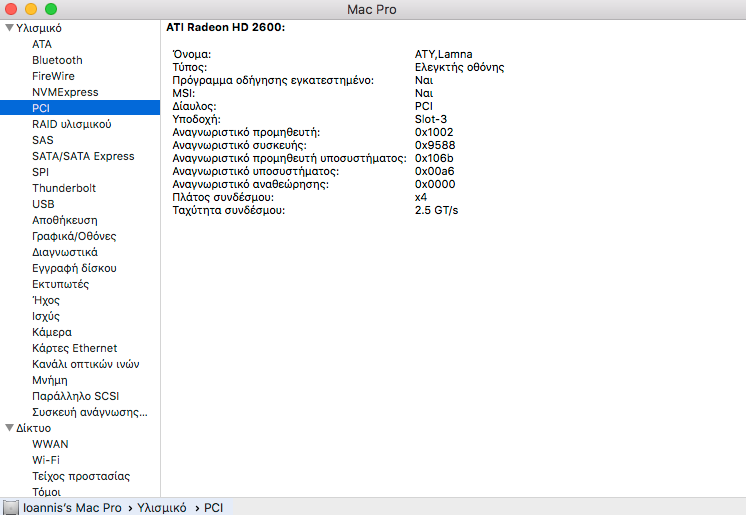Click the Slot-3 value
This screenshot has height=515, width=746.
tap(431, 119)
